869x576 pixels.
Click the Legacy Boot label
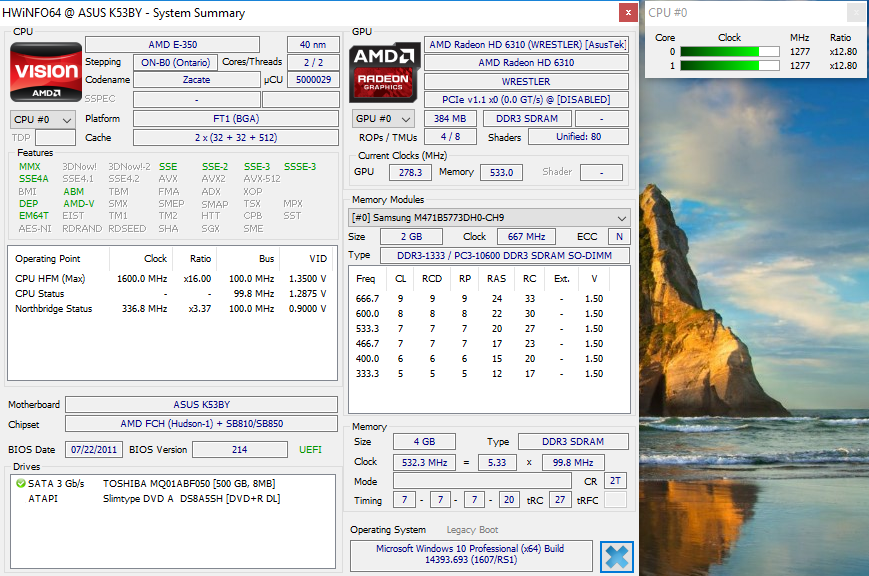pos(472,529)
